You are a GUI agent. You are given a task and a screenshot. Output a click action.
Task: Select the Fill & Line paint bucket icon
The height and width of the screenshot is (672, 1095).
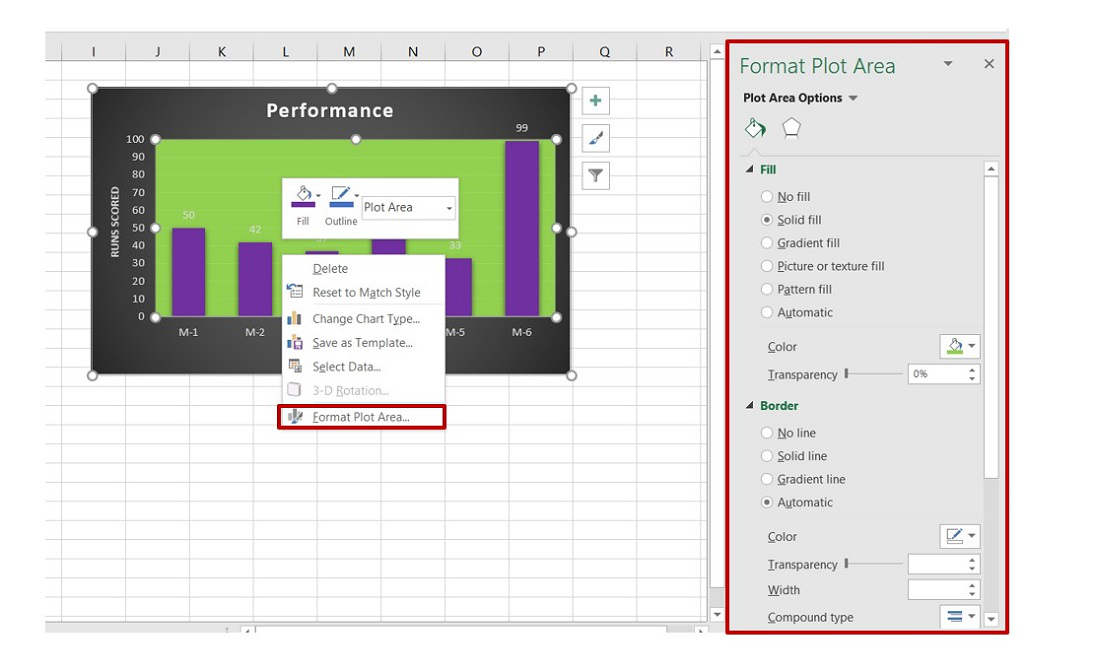pyautogui.click(x=755, y=128)
